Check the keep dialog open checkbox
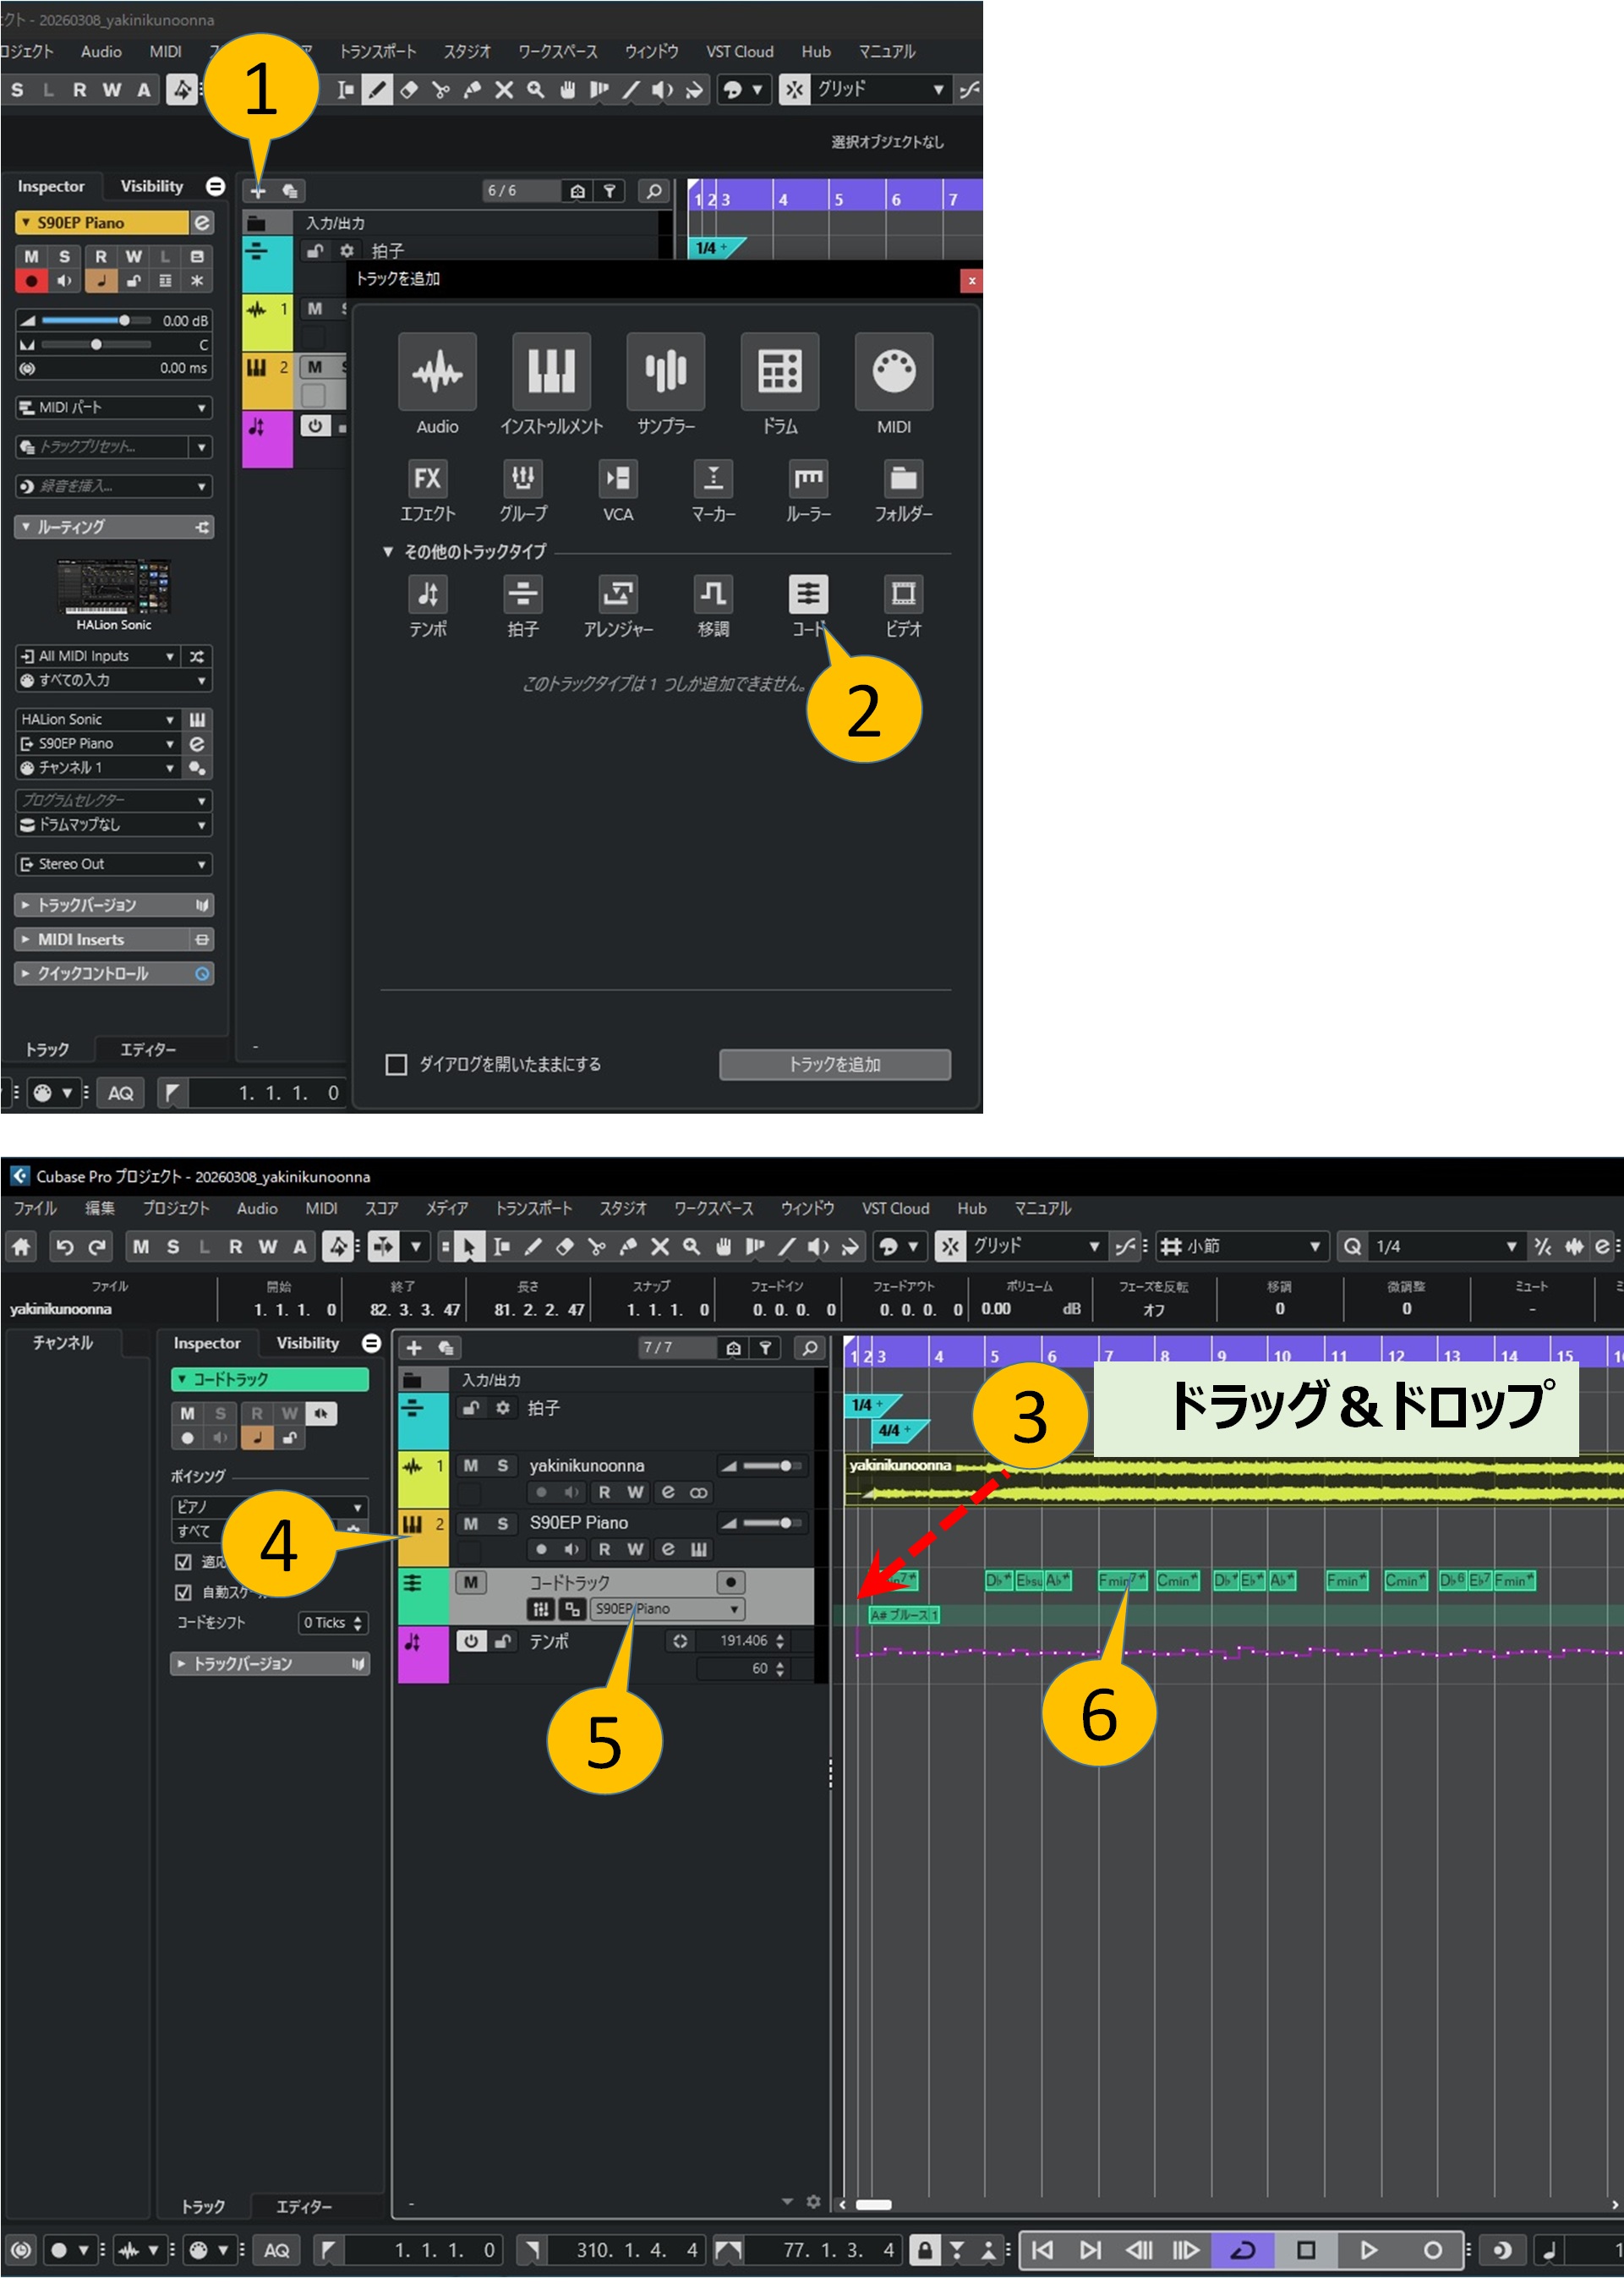The height and width of the screenshot is (2284, 1624). pos(396,1065)
